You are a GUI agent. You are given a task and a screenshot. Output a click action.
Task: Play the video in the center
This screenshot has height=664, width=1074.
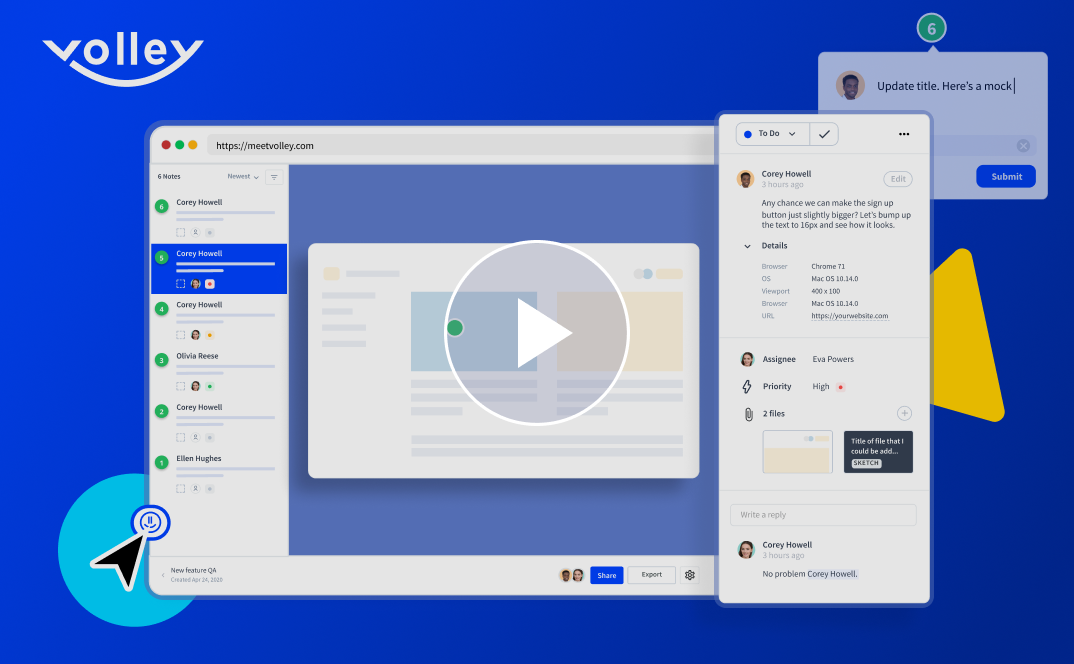(537, 332)
